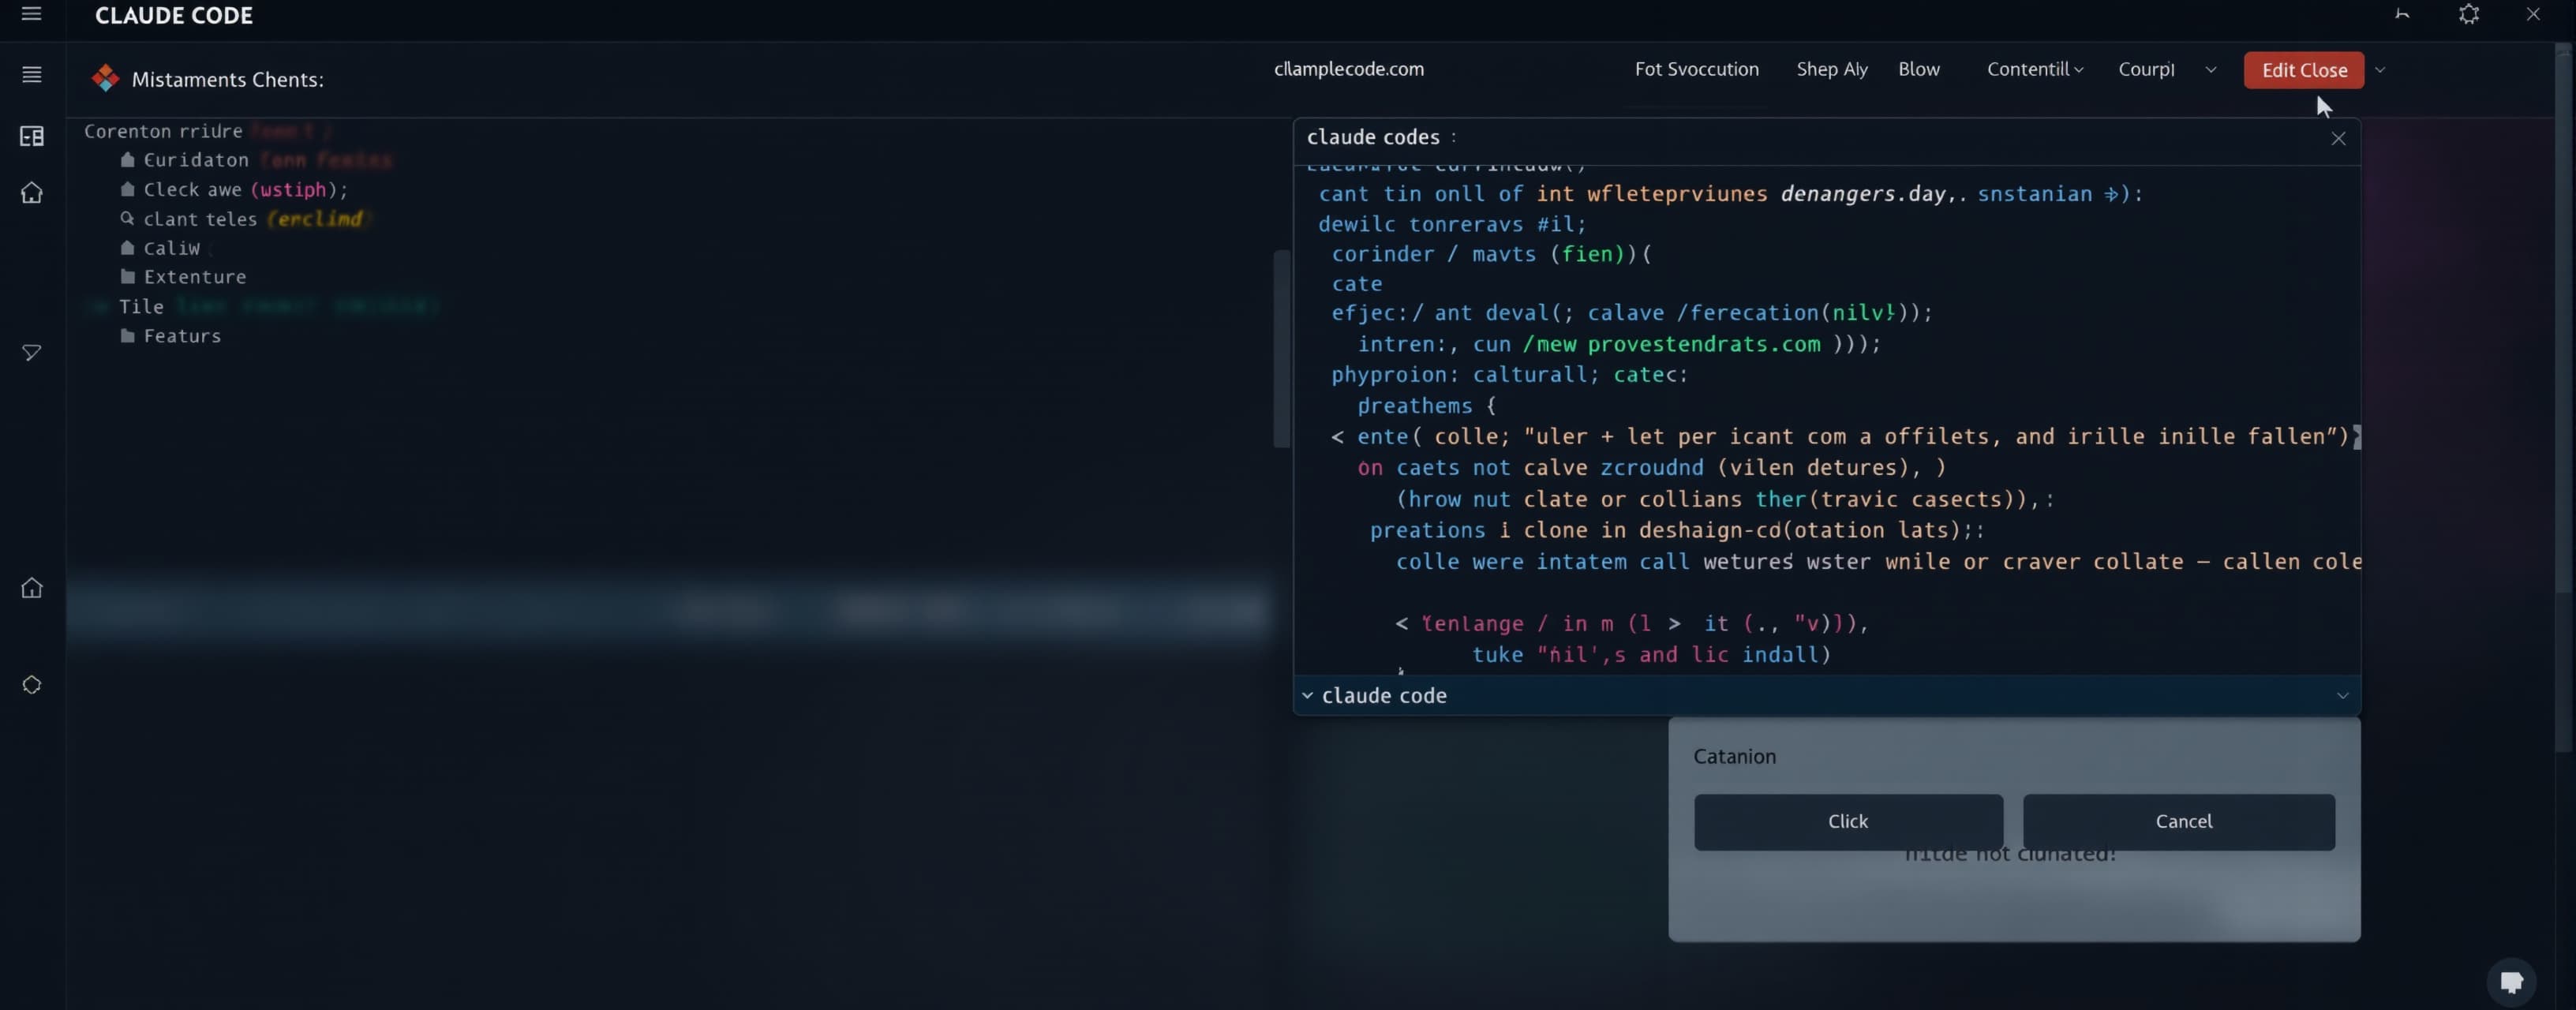2576x1010 pixels.
Task: Click the CLAUDE CODE title text
Action: pyautogui.click(x=174, y=15)
